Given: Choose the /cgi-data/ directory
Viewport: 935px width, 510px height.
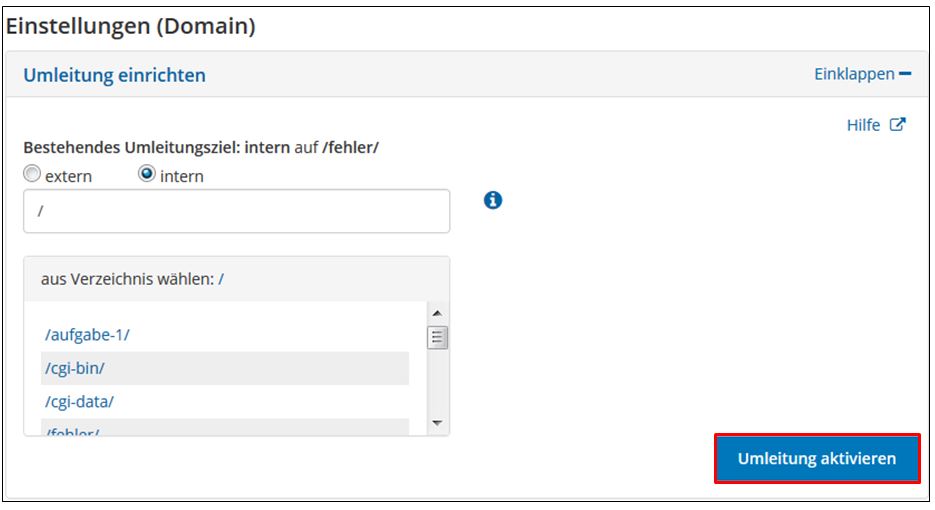Looking at the screenshot, I should click(x=79, y=401).
